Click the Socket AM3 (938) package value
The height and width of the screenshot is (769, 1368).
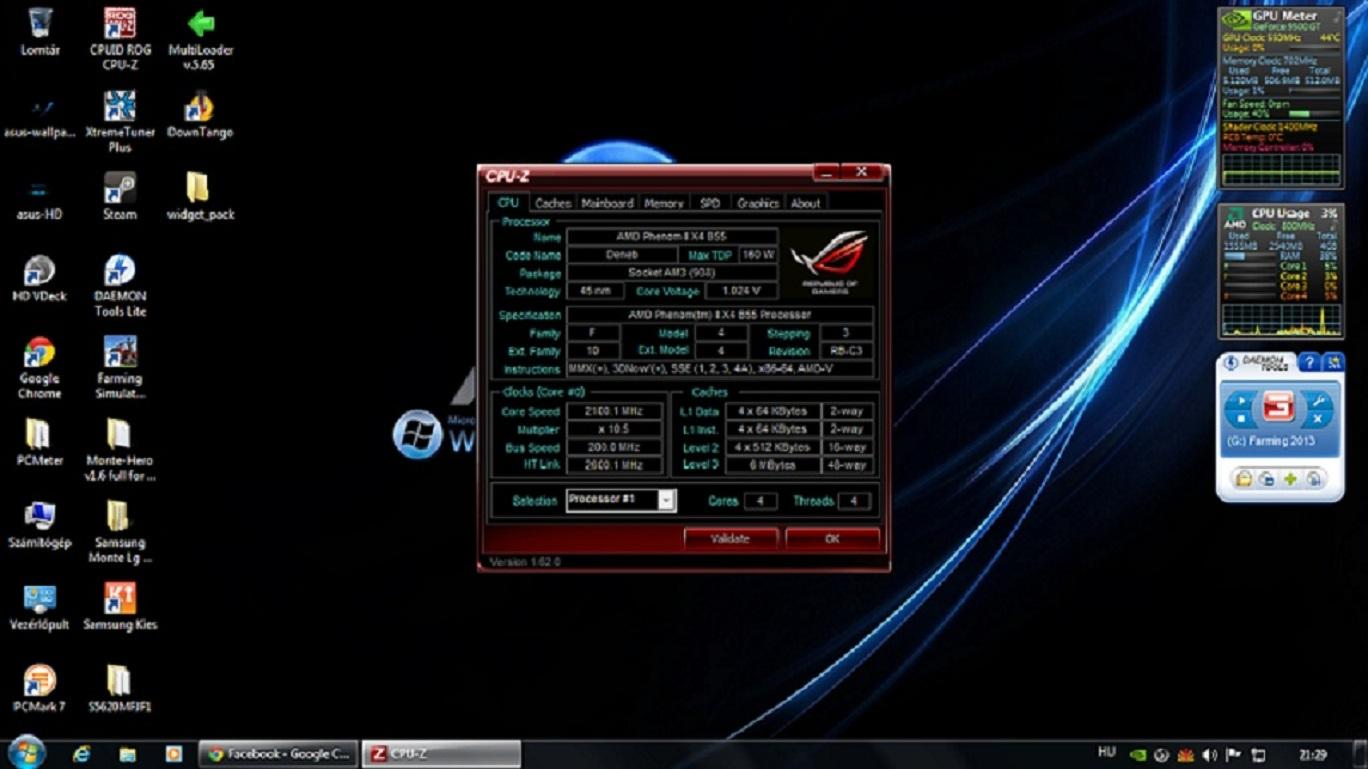(x=672, y=273)
